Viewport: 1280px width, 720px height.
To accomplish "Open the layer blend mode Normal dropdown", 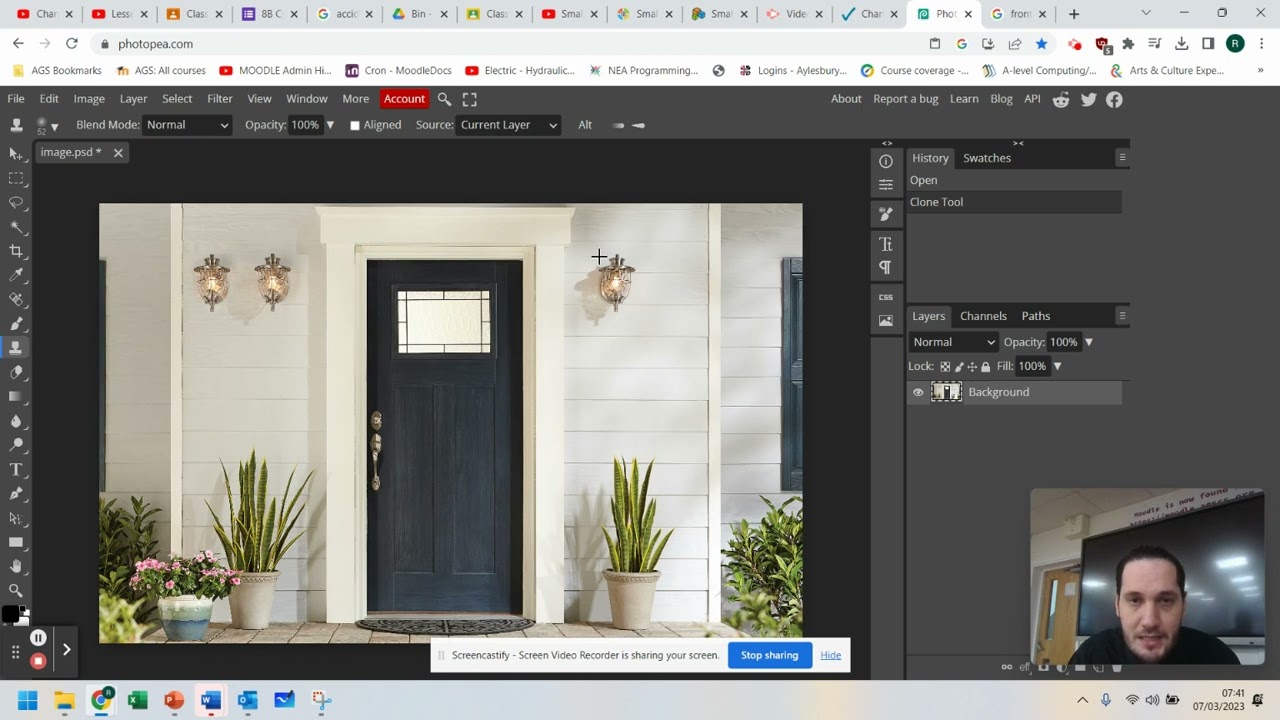I will 953,342.
